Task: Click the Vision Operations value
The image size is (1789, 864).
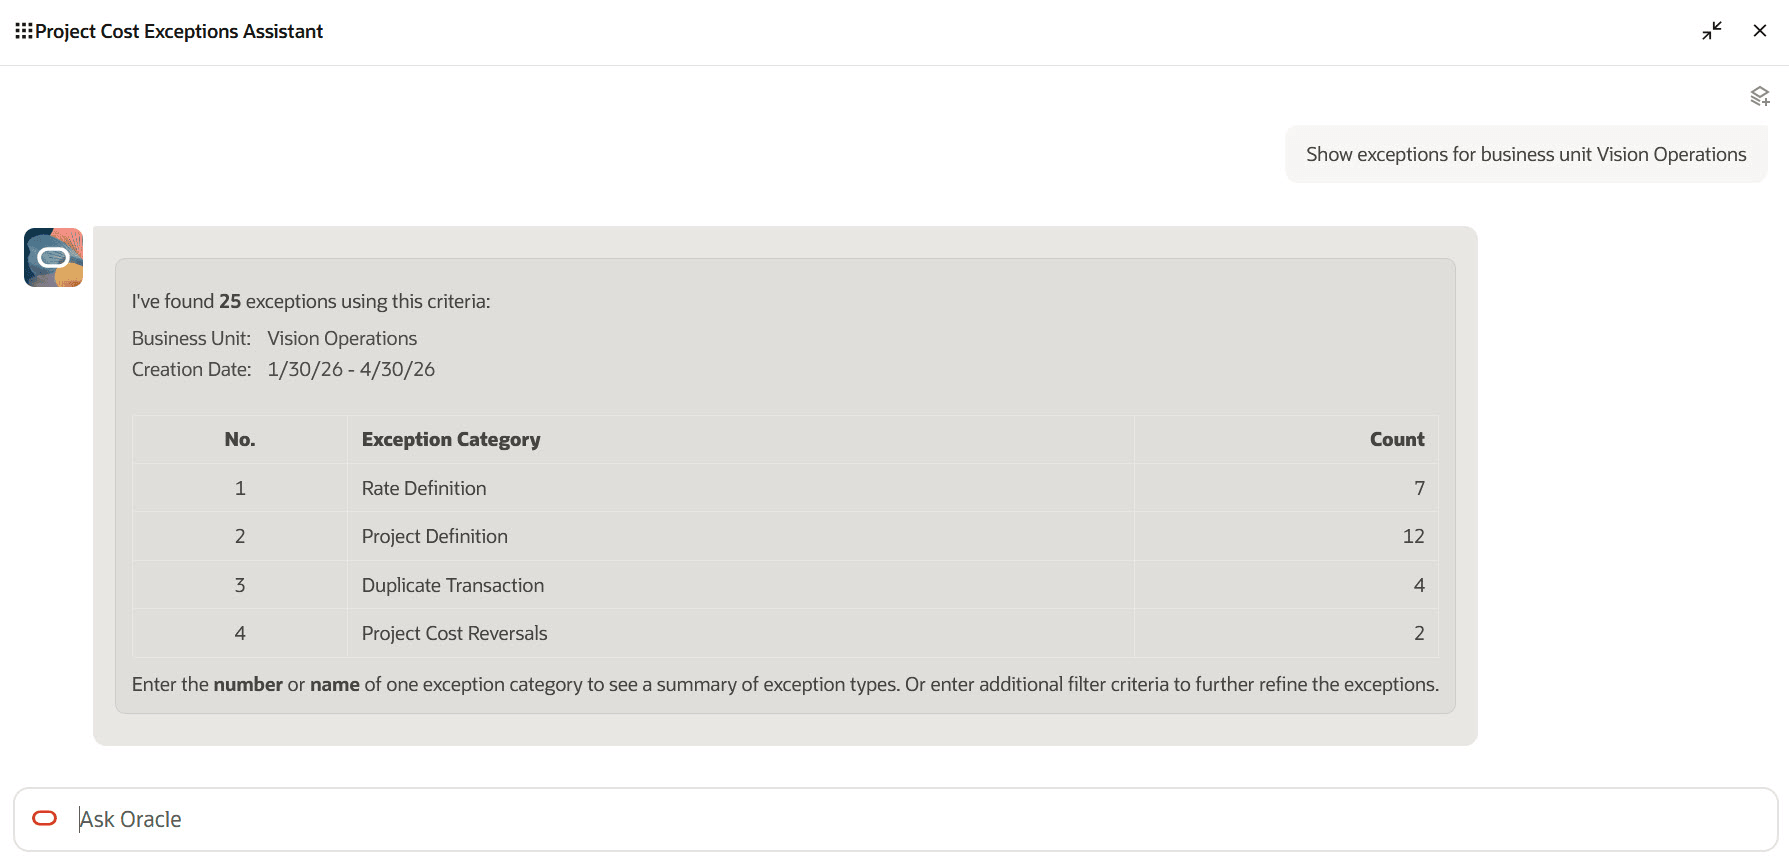Action: click(x=342, y=338)
